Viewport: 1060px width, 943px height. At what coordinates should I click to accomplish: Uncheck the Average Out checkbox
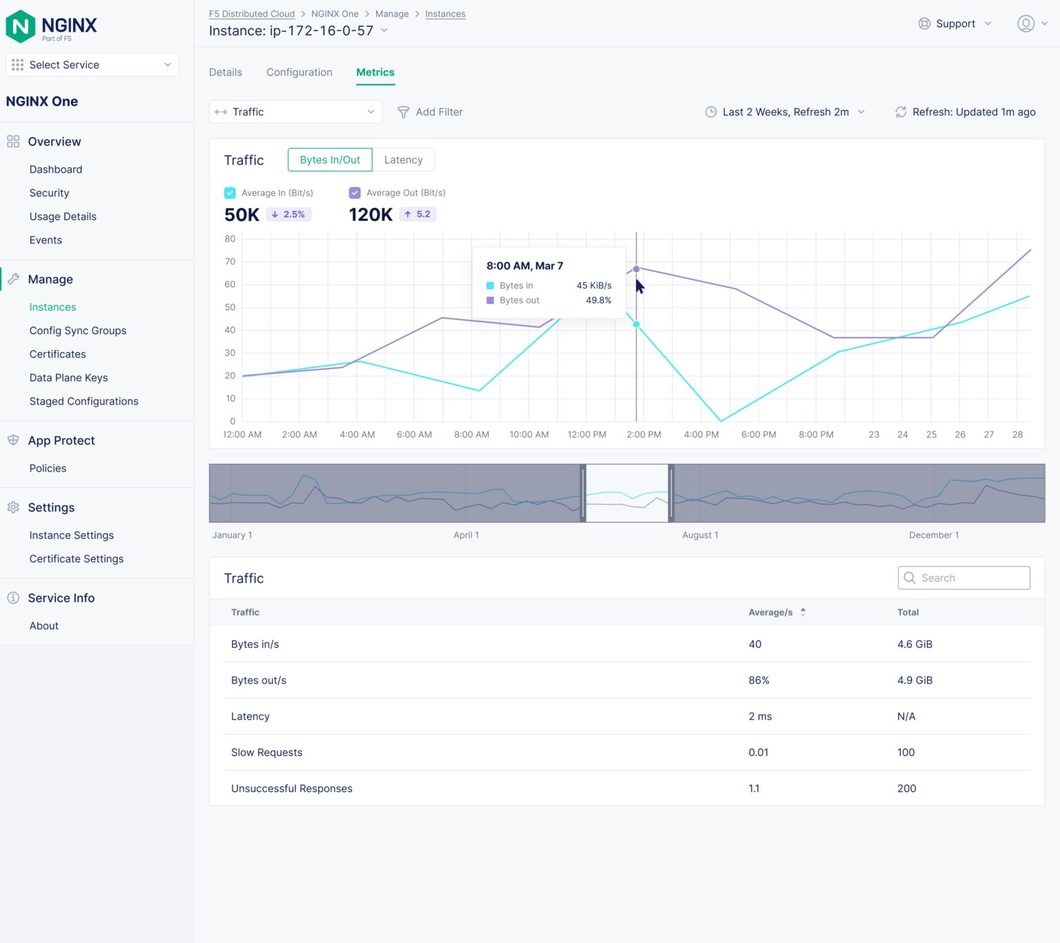pyautogui.click(x=355, y=193)
